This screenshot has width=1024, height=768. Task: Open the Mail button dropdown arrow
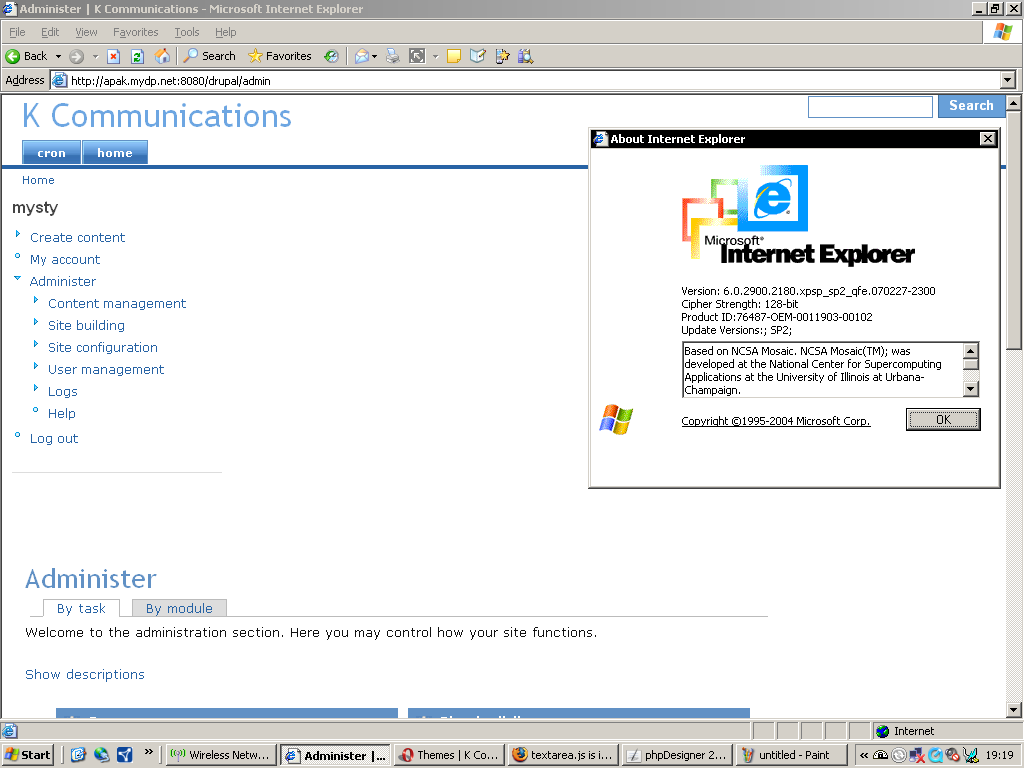pyautogui.click(x=374, y=57)
